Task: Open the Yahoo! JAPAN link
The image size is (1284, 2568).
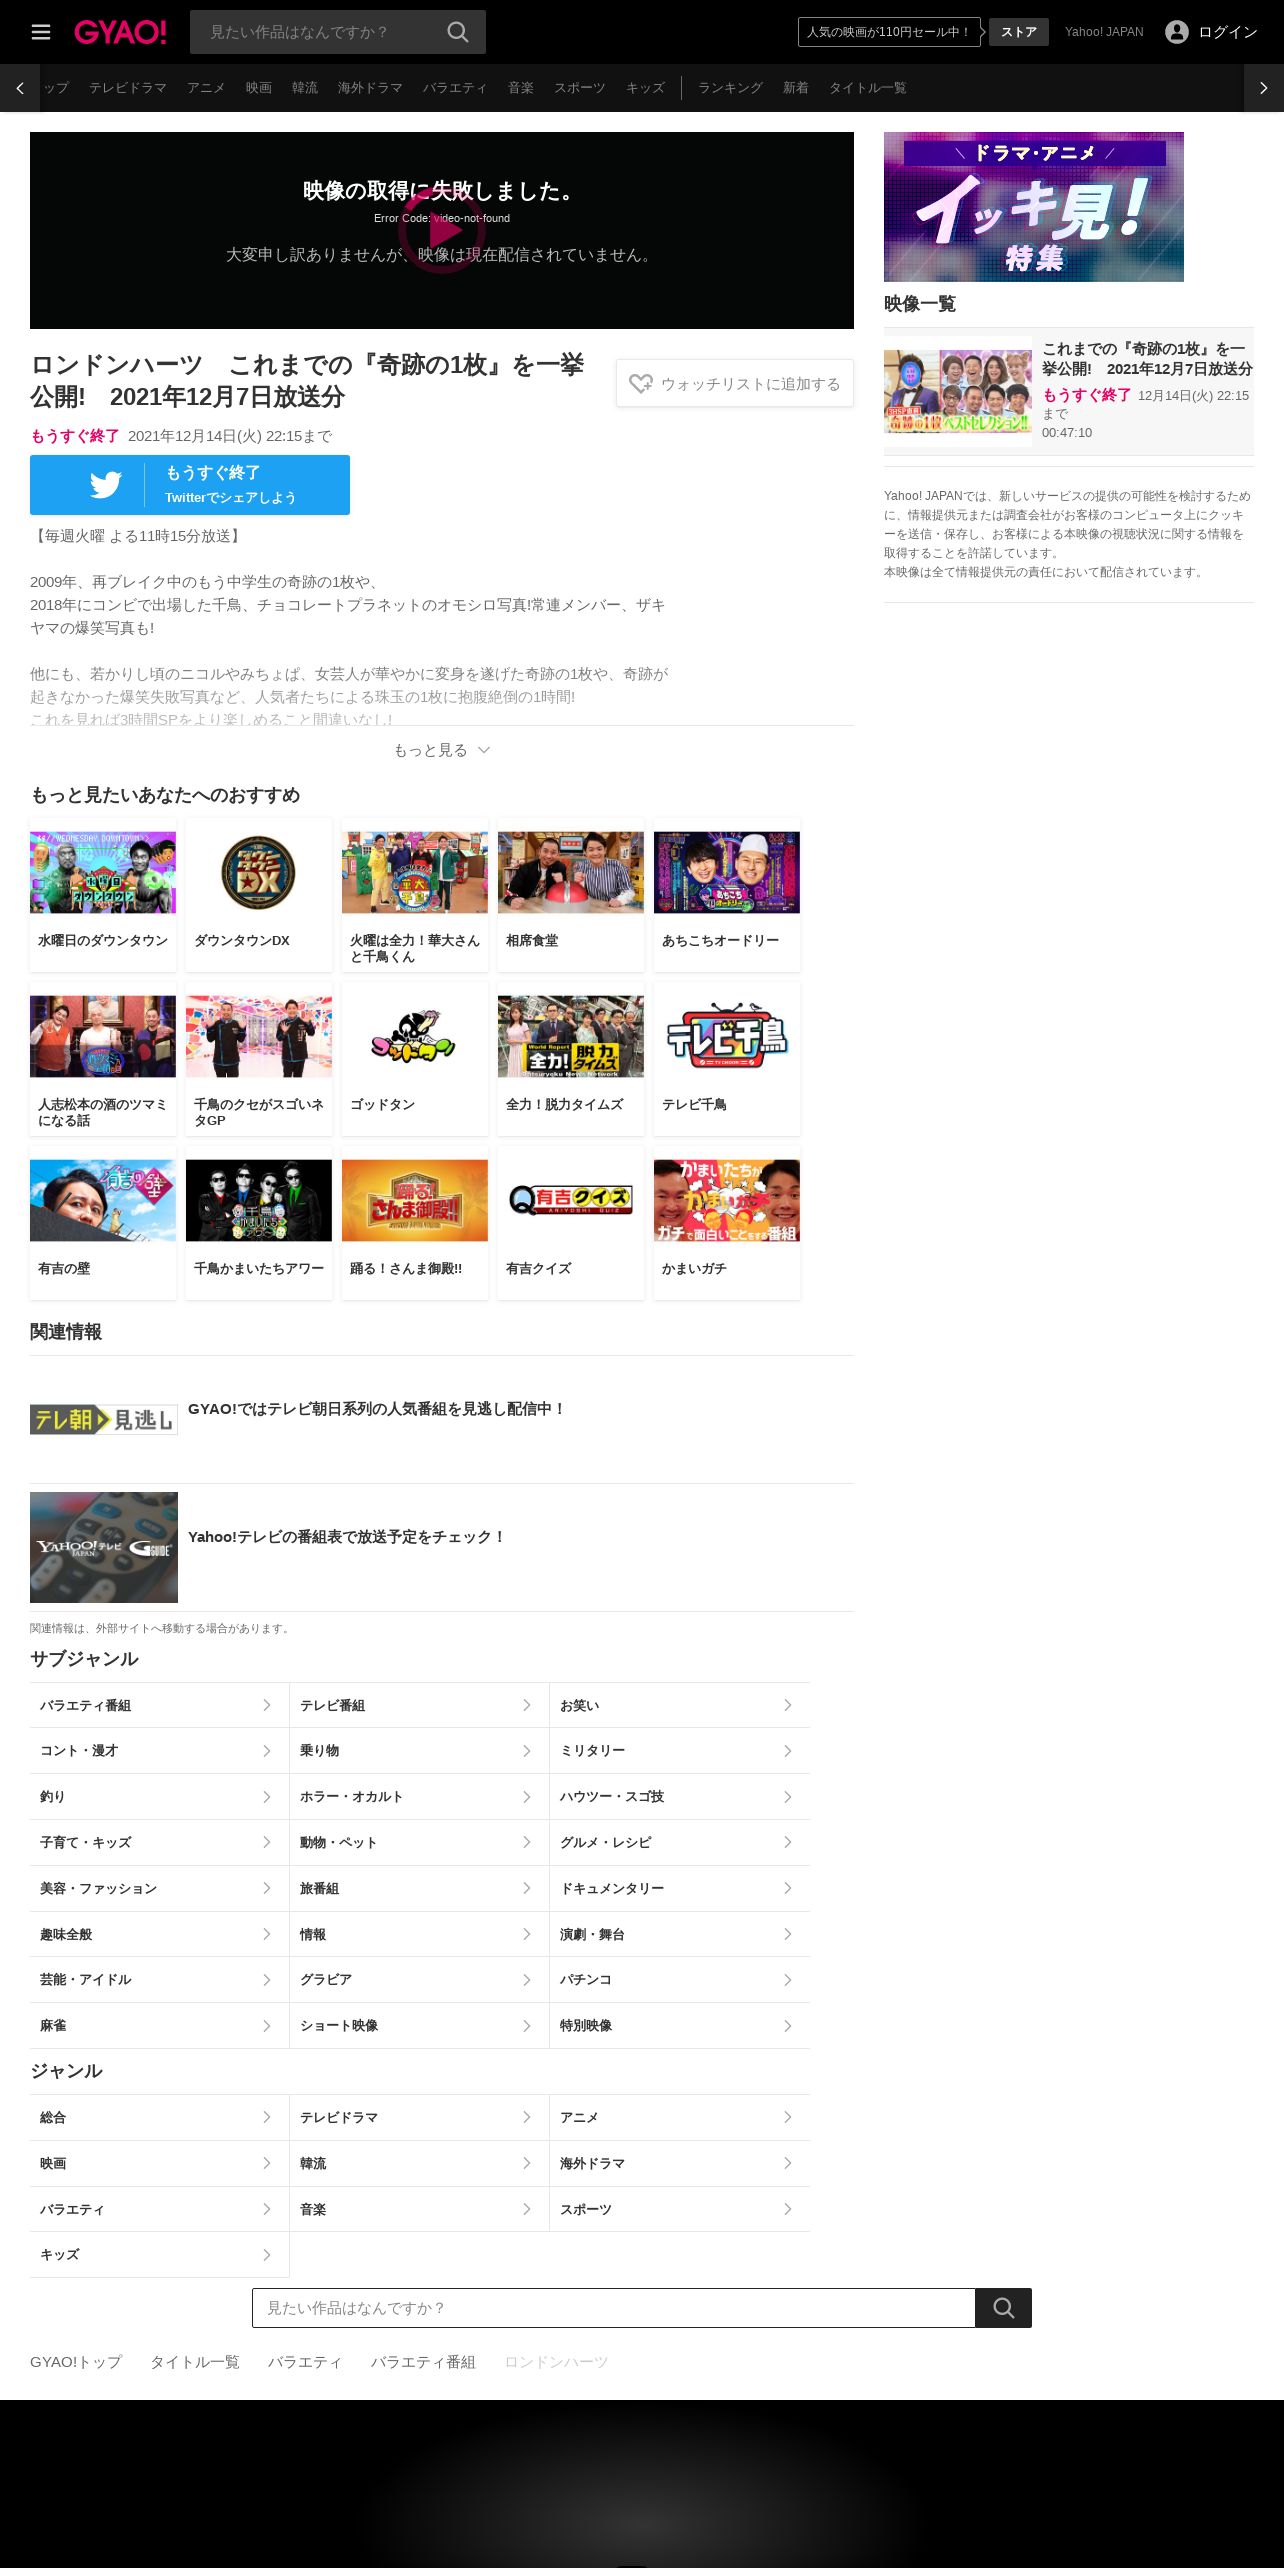Action: click(x=1104, y=32)
